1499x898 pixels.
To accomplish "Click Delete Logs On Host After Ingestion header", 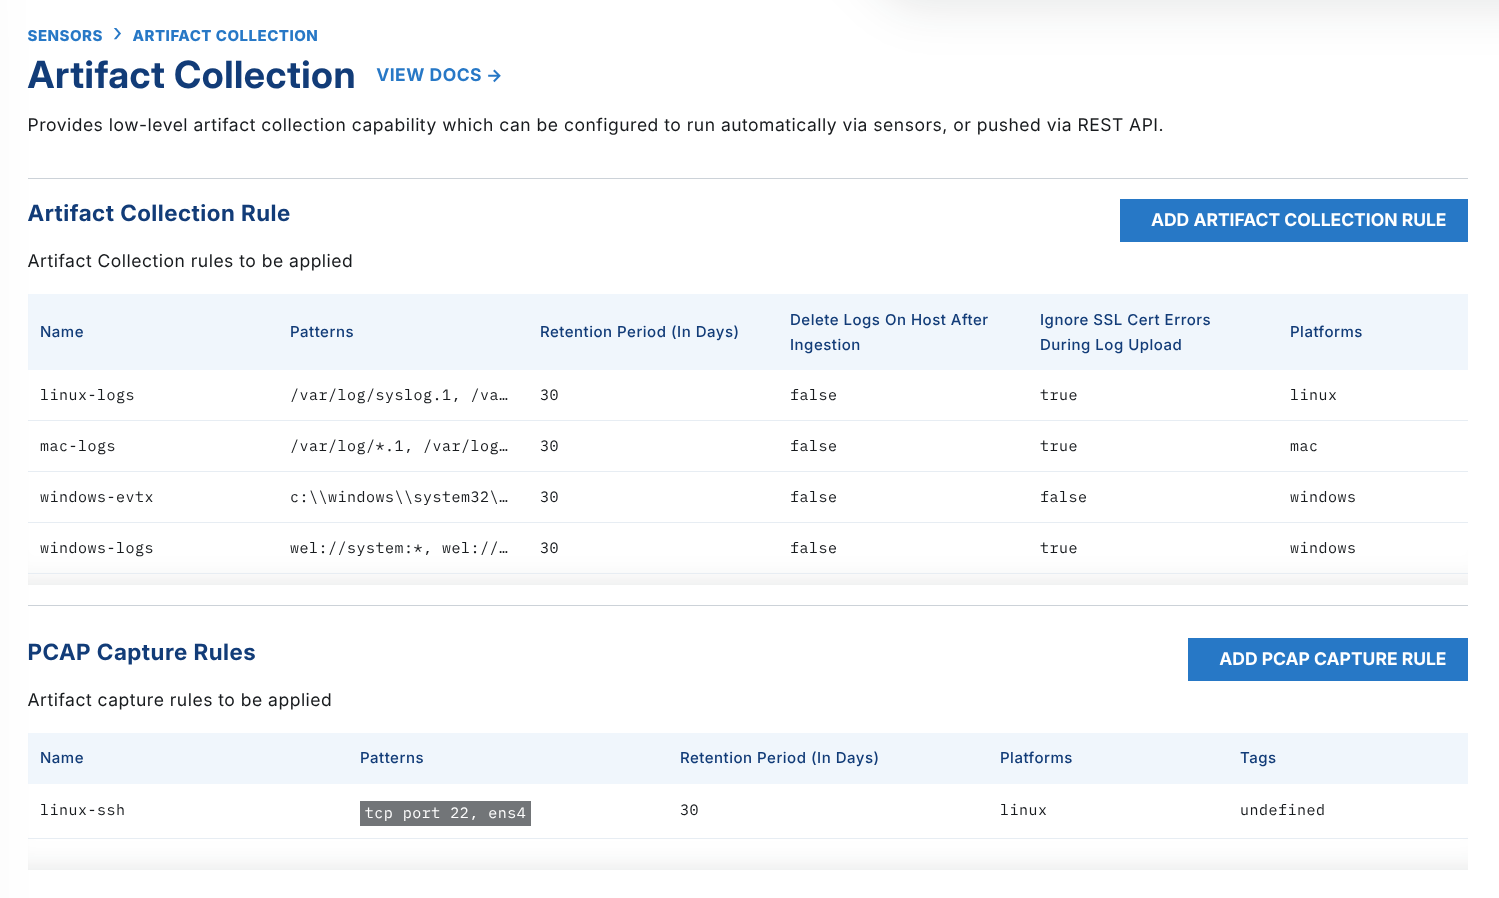I will pyautogui.click(x=888, y=332).
